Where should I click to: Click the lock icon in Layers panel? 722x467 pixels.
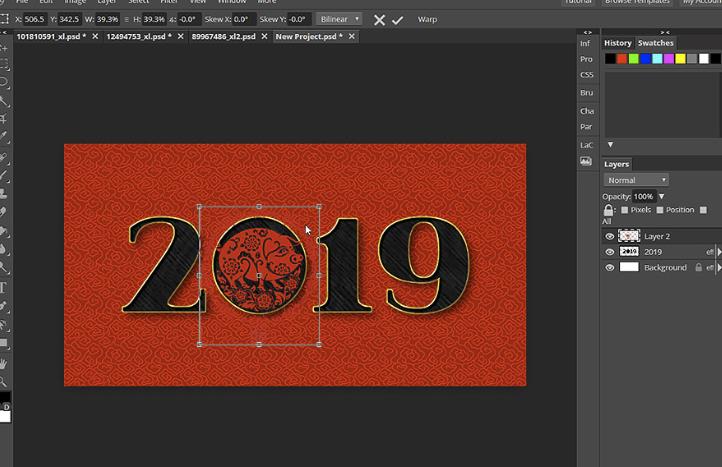pyautogui.click(x=608, y=210)
